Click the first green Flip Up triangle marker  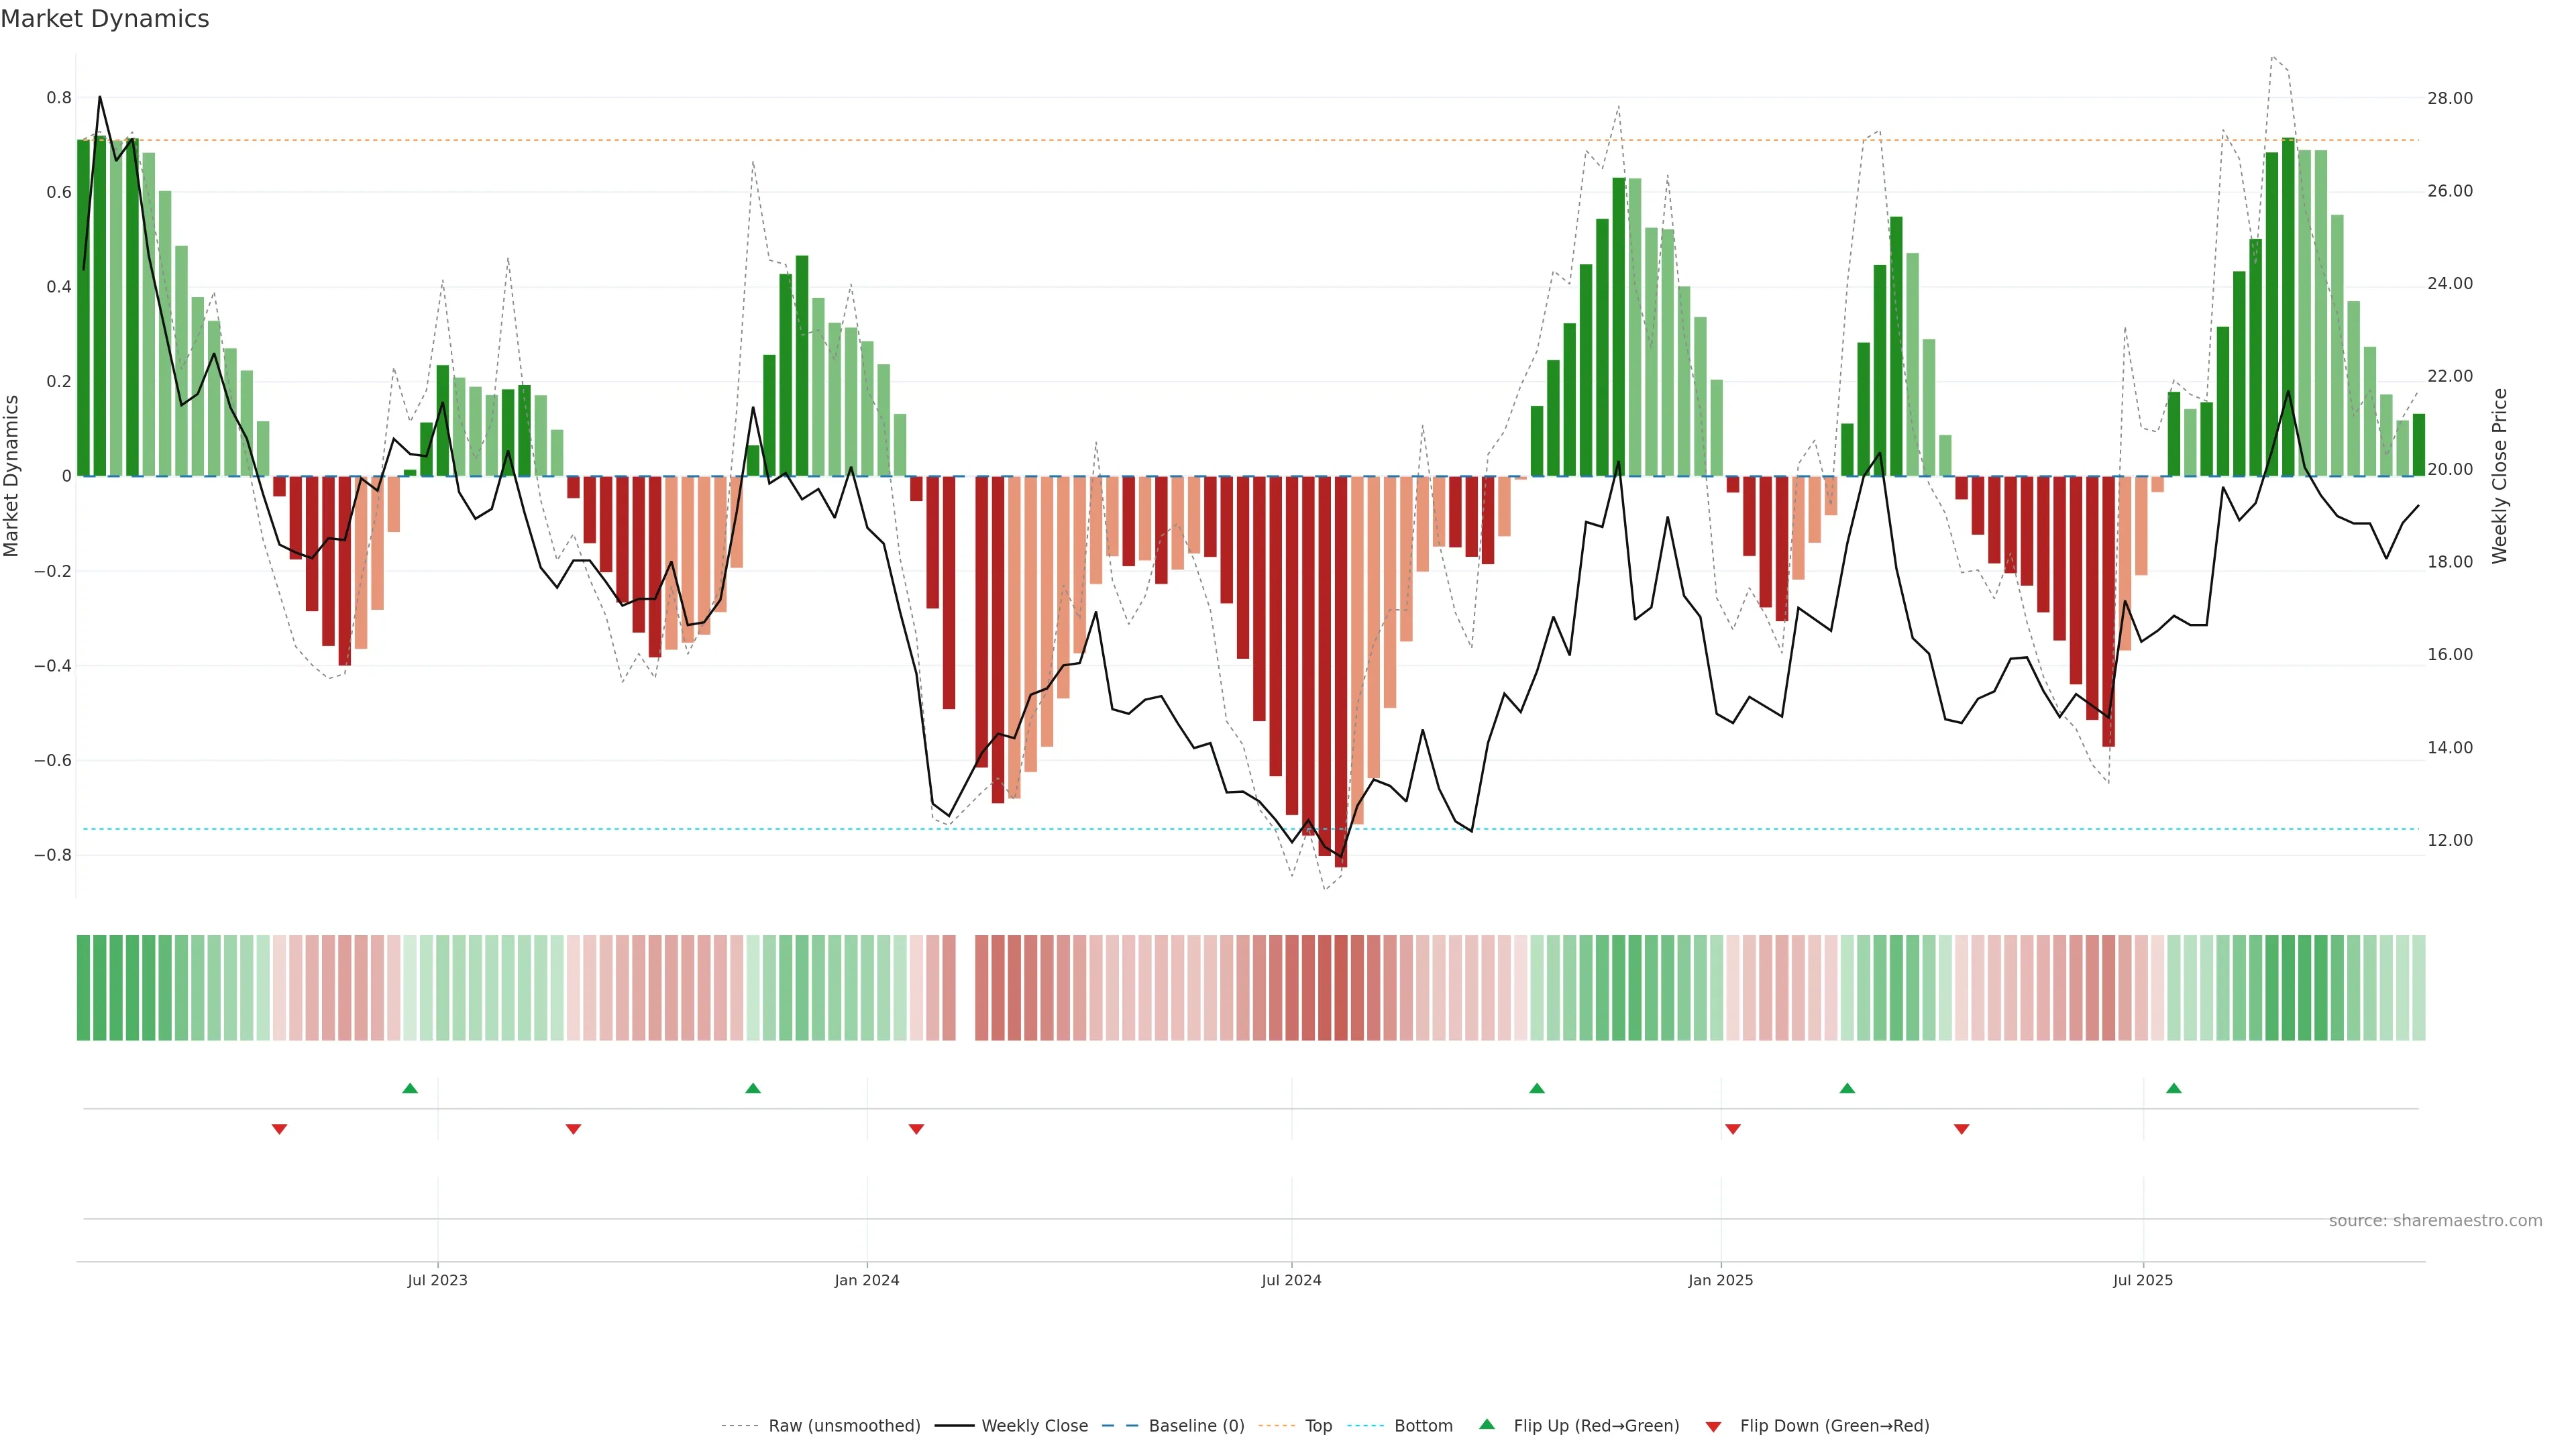pos(410,1088)
